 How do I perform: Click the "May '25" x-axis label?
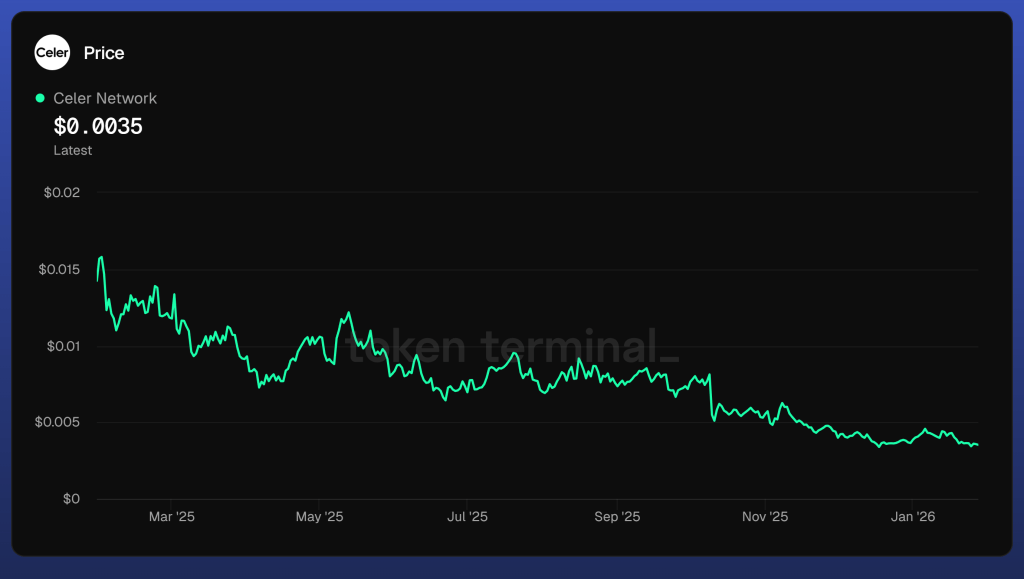pyautogui.click(x=319, y=516)
